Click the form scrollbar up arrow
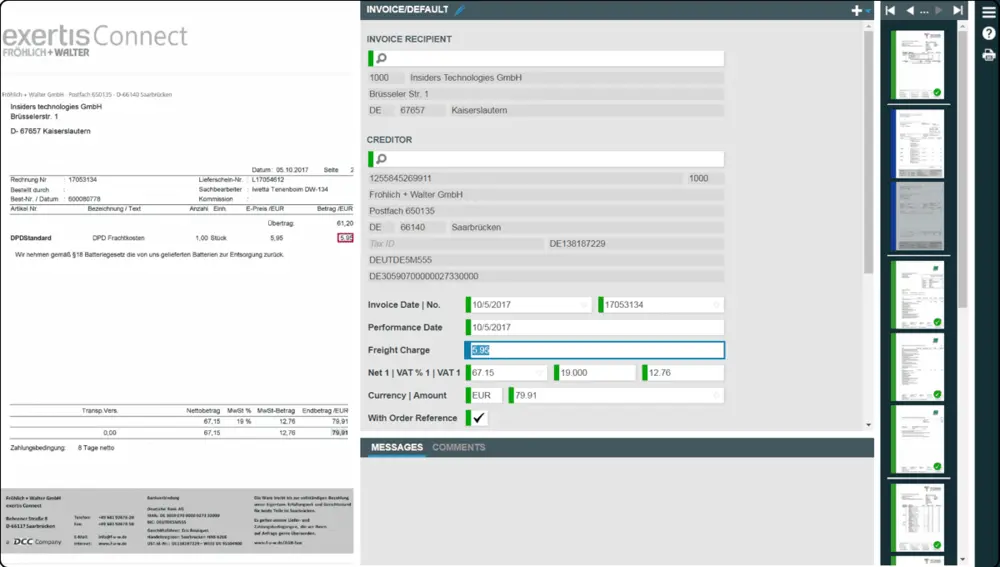The width and height of the screenshot is (1000, 567). [x=868, y=26]
